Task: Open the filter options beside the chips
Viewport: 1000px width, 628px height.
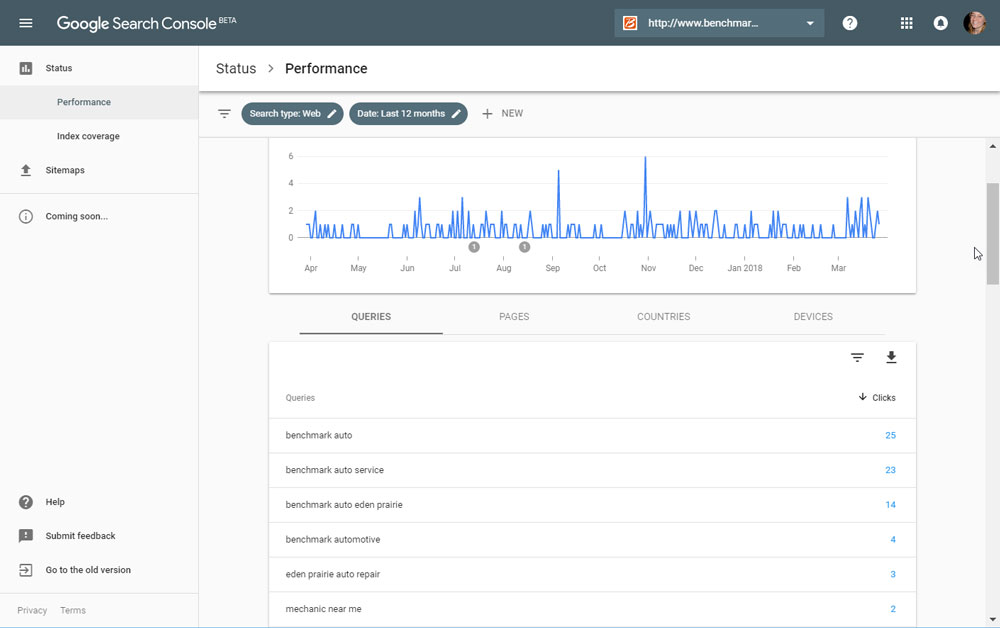Action: (x=224, y=113)
